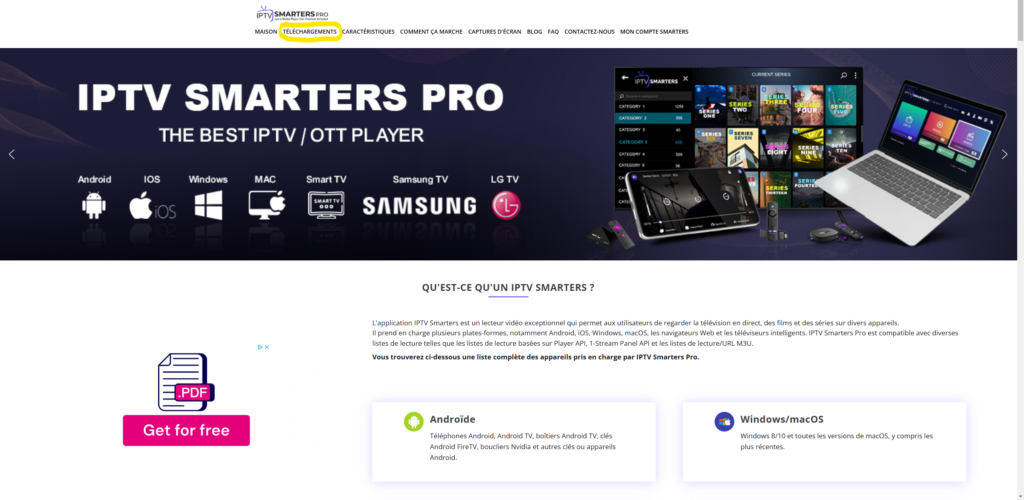Click the LG round logo in banner
This screenshot has width=1024, height=500.
click(506, 204)
